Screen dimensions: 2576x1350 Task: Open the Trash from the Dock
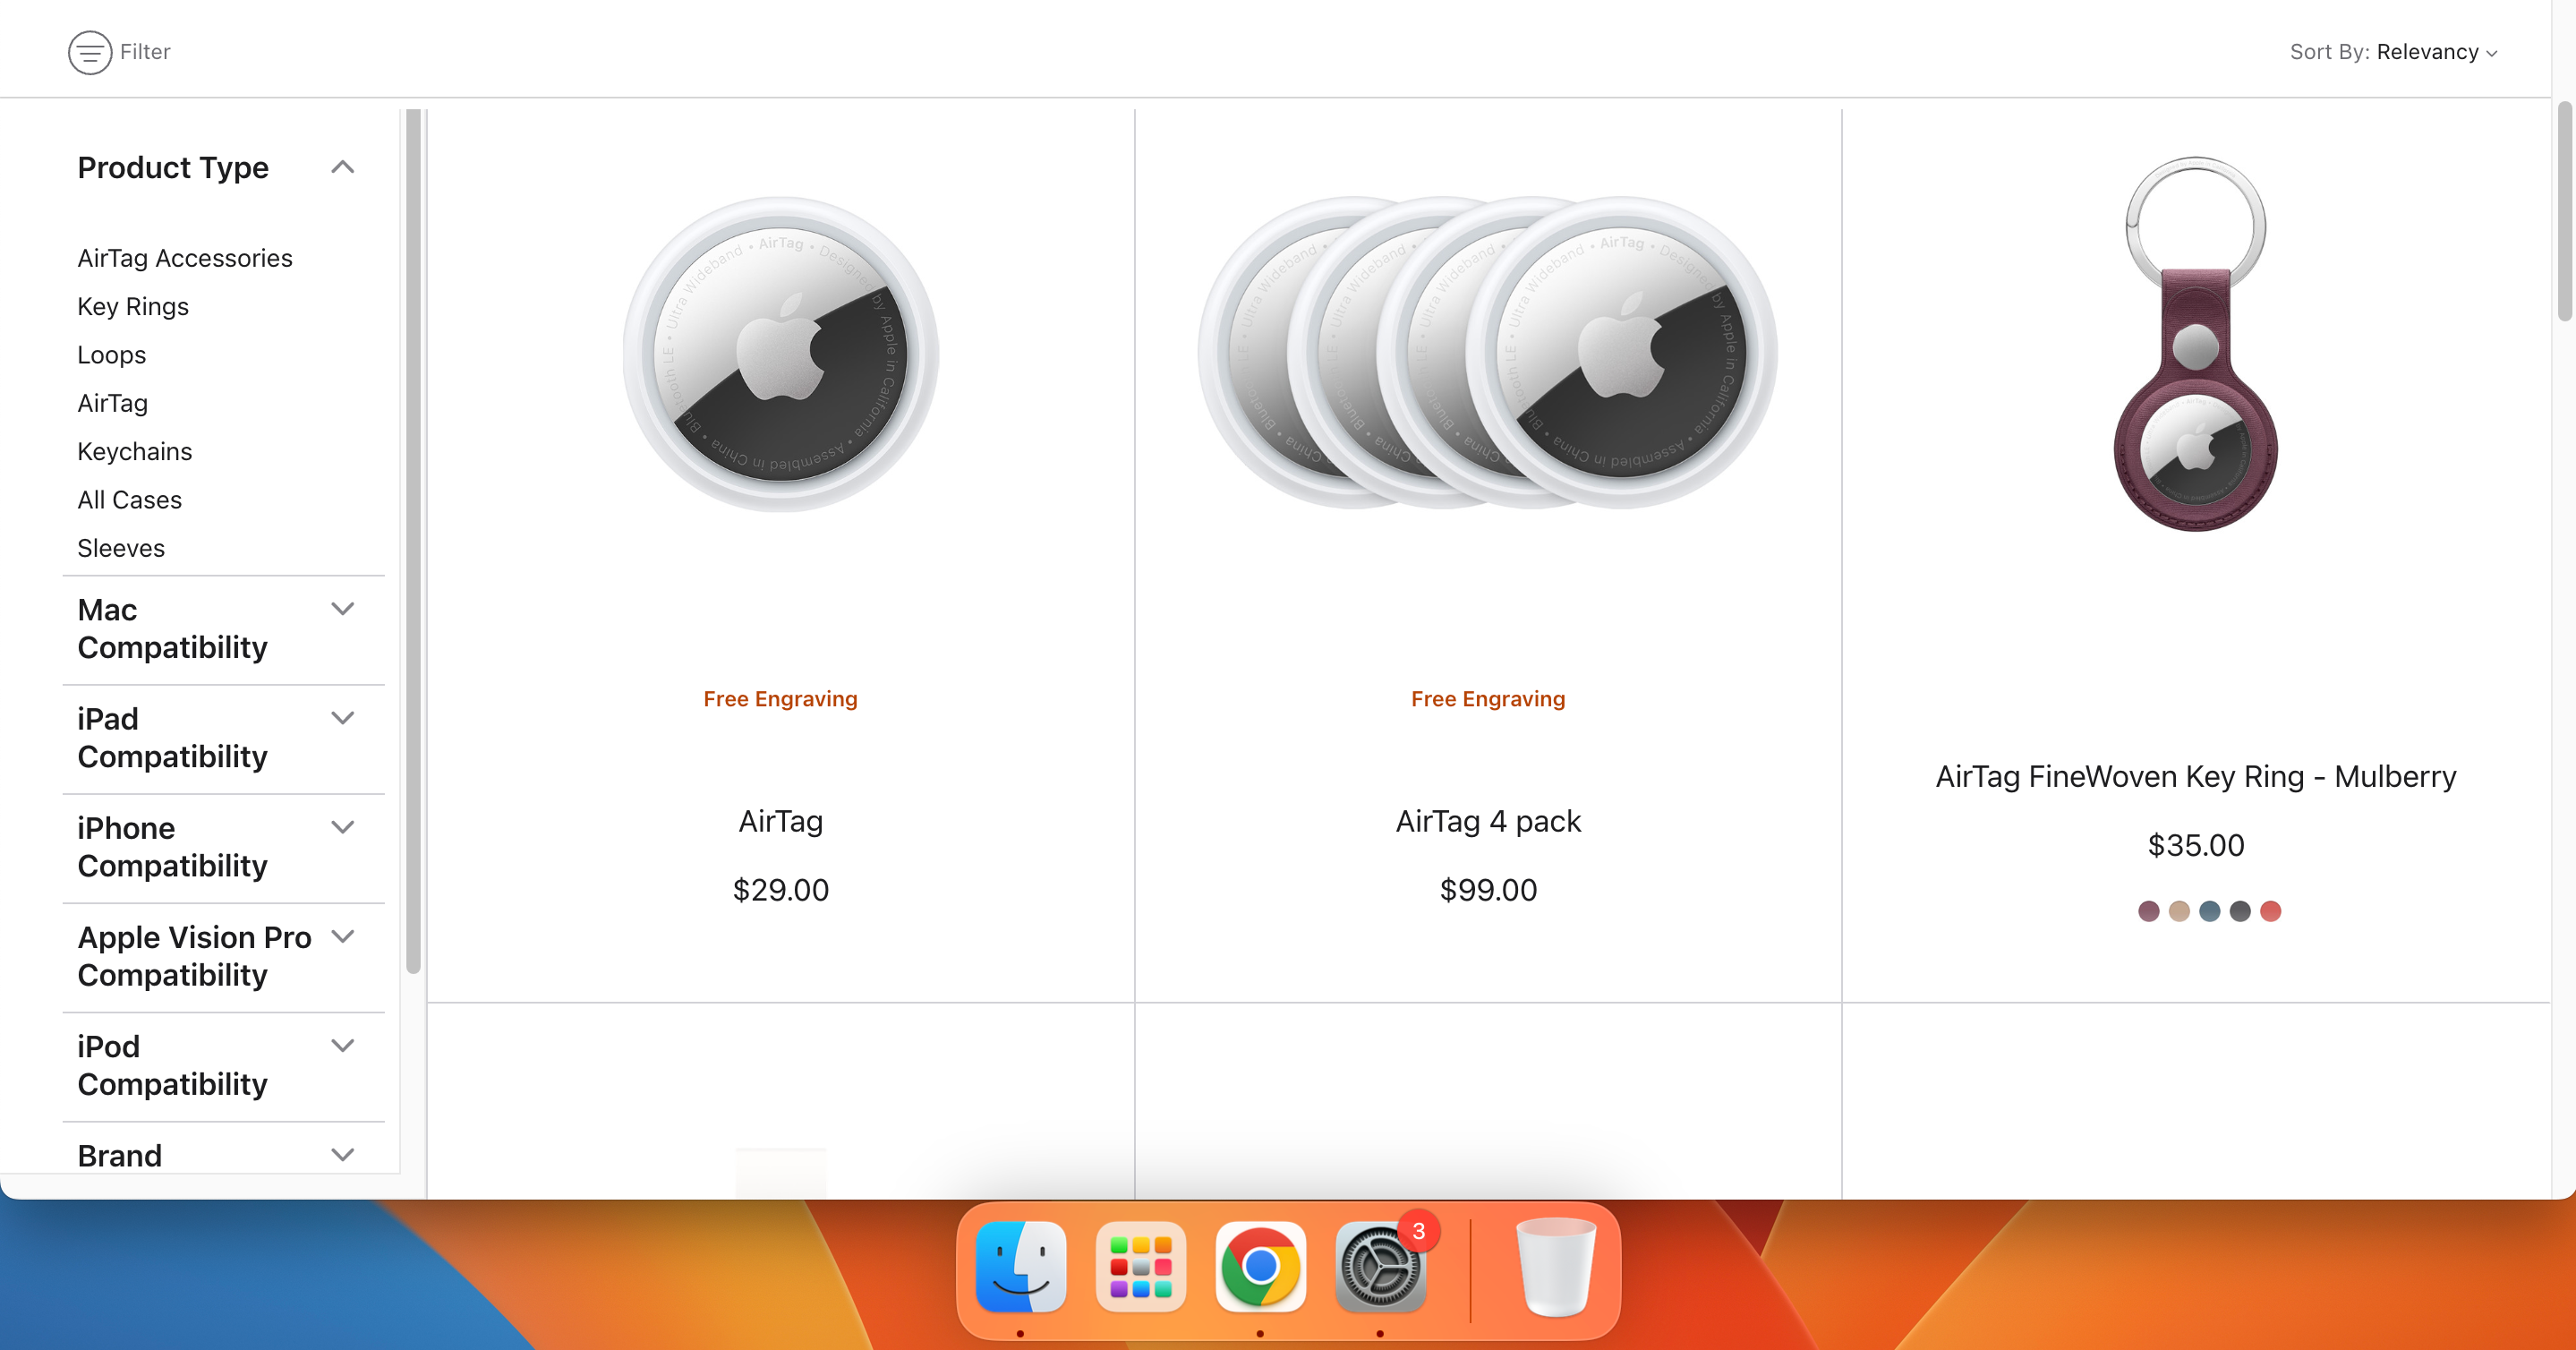tap(1555, 1268)
